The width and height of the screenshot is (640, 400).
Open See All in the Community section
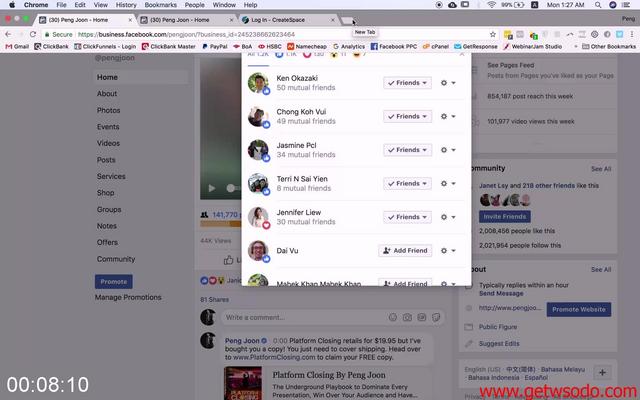pyautogui.click(x=601, y=169)
